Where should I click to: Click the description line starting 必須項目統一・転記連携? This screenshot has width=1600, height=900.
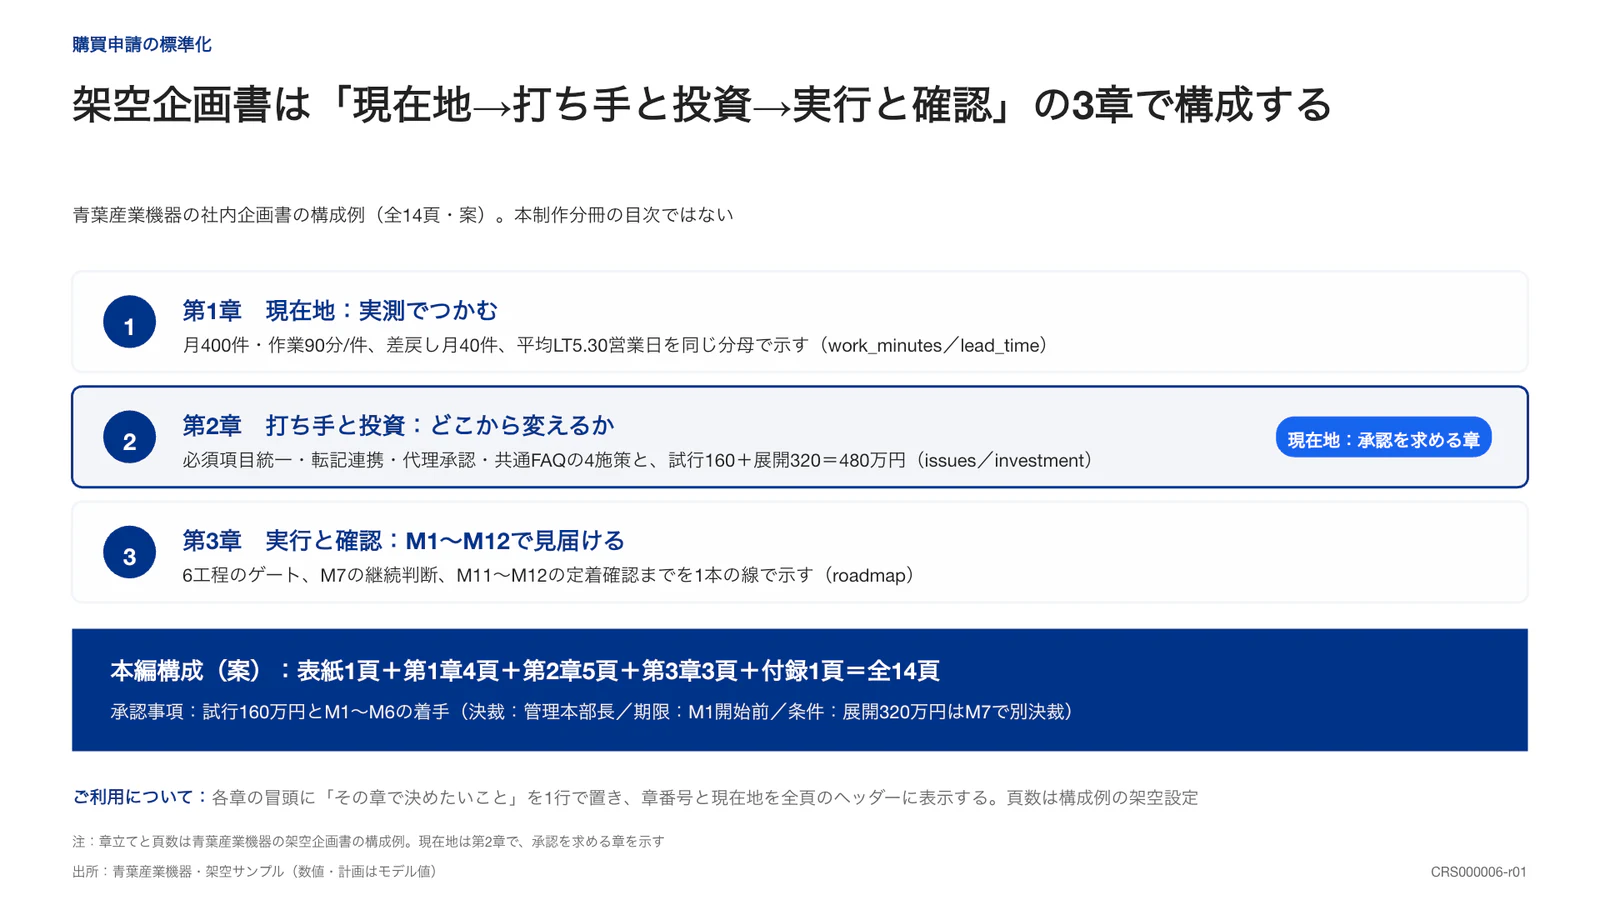coord(637,461)
